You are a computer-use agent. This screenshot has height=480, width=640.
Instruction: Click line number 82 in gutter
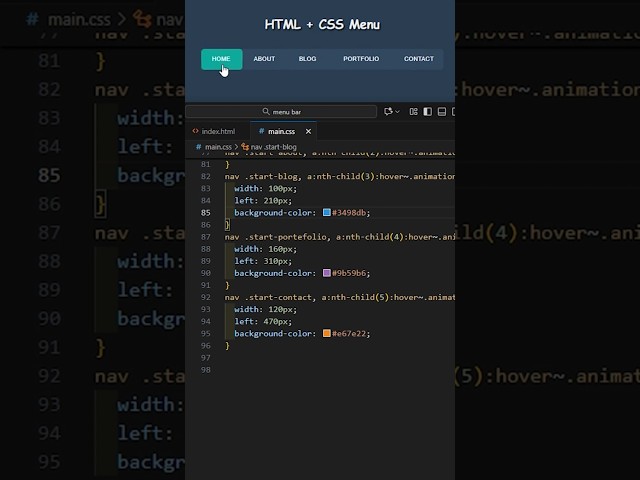(206, 176)
